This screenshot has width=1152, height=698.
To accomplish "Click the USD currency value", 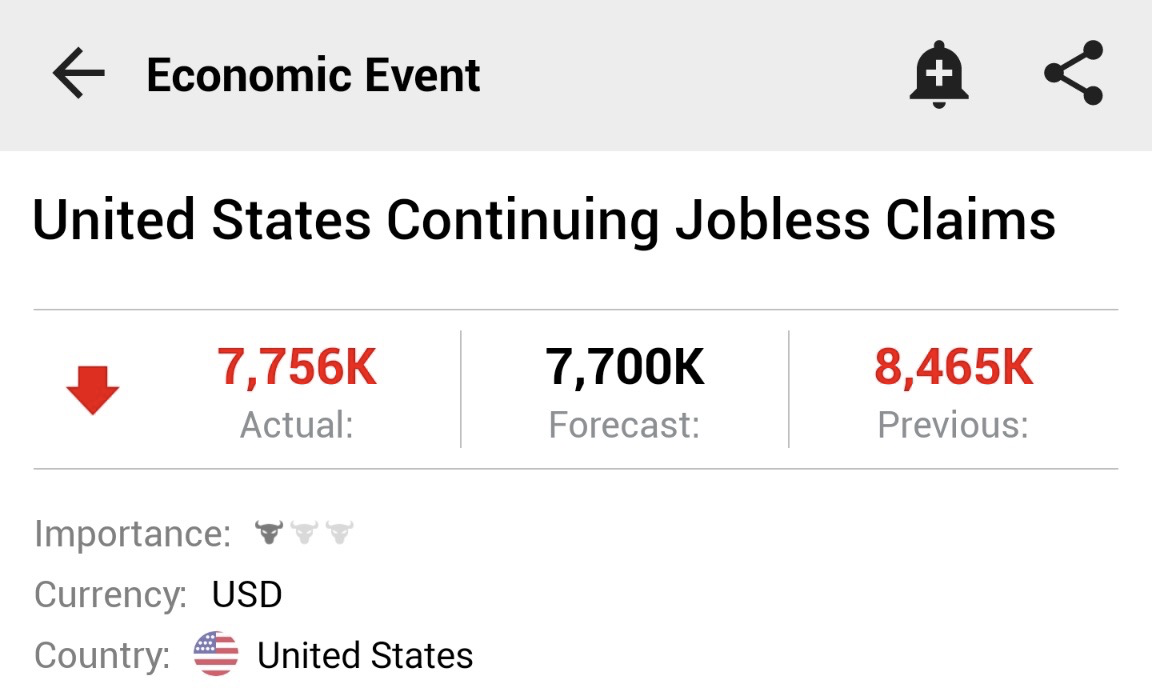I will pos(247,594).
